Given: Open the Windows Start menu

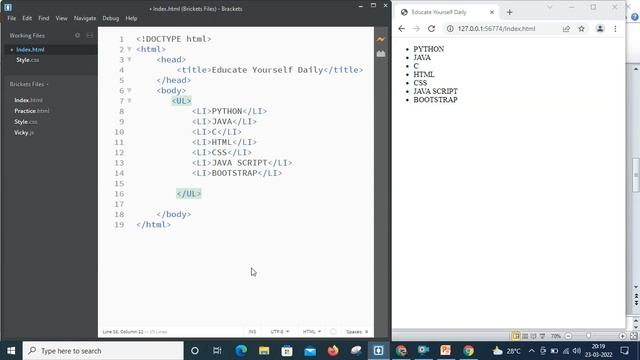Looking at the screenshot, I should 11,351.
